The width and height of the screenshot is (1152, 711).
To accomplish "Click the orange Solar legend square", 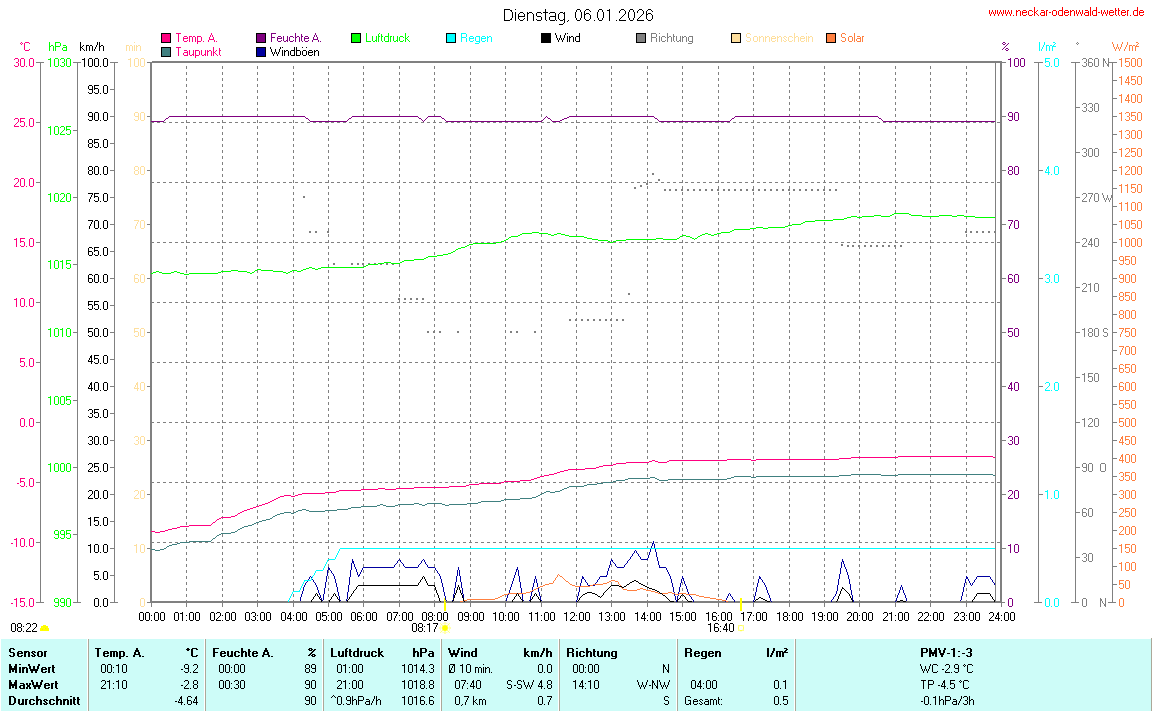I will [x=831, y=38].
